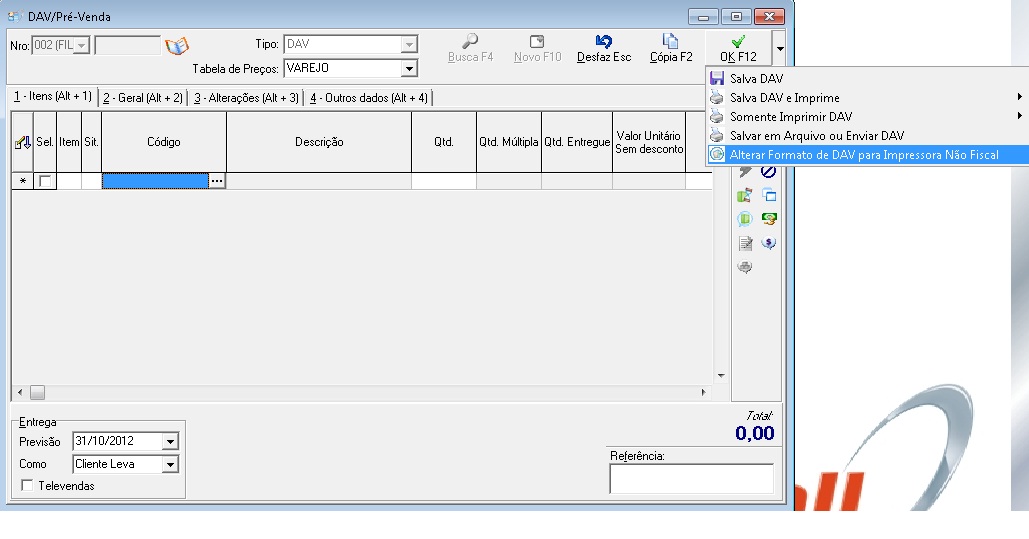Viewport: 1029px width, 539px height.
Task: Click the sort icon in grid header corner
Action: (22, 142)
